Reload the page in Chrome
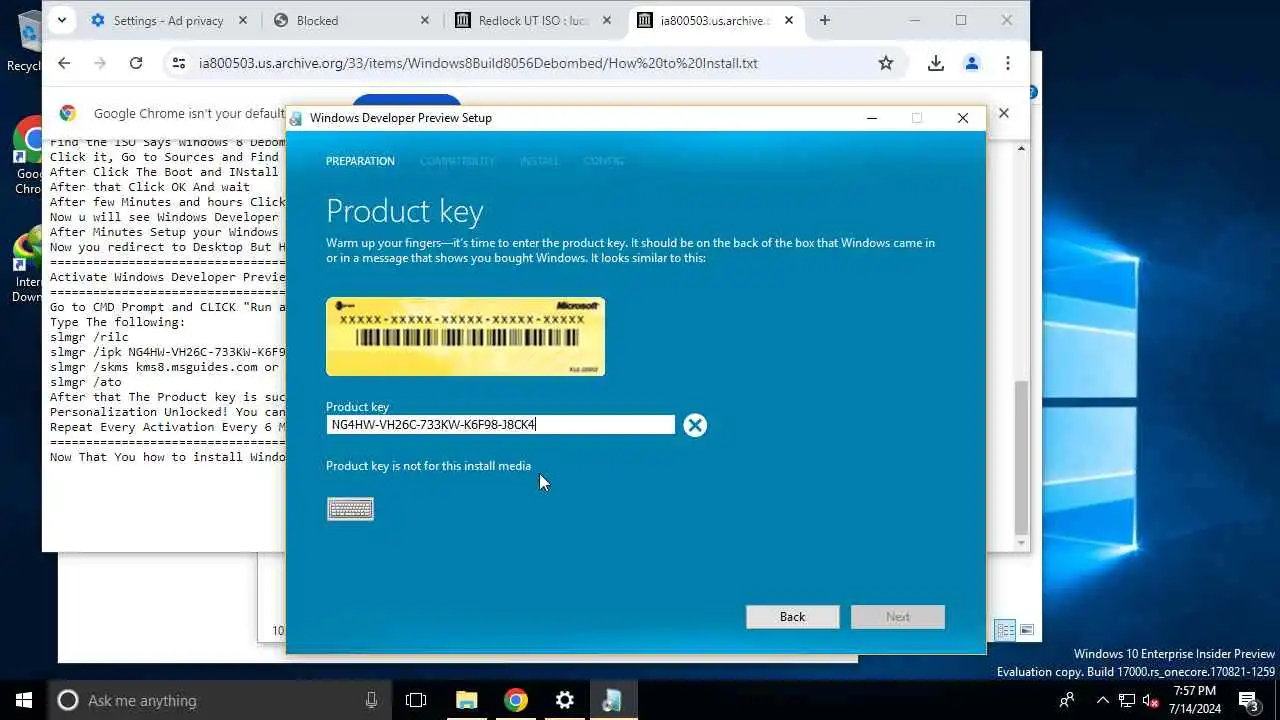 point(136,63)
